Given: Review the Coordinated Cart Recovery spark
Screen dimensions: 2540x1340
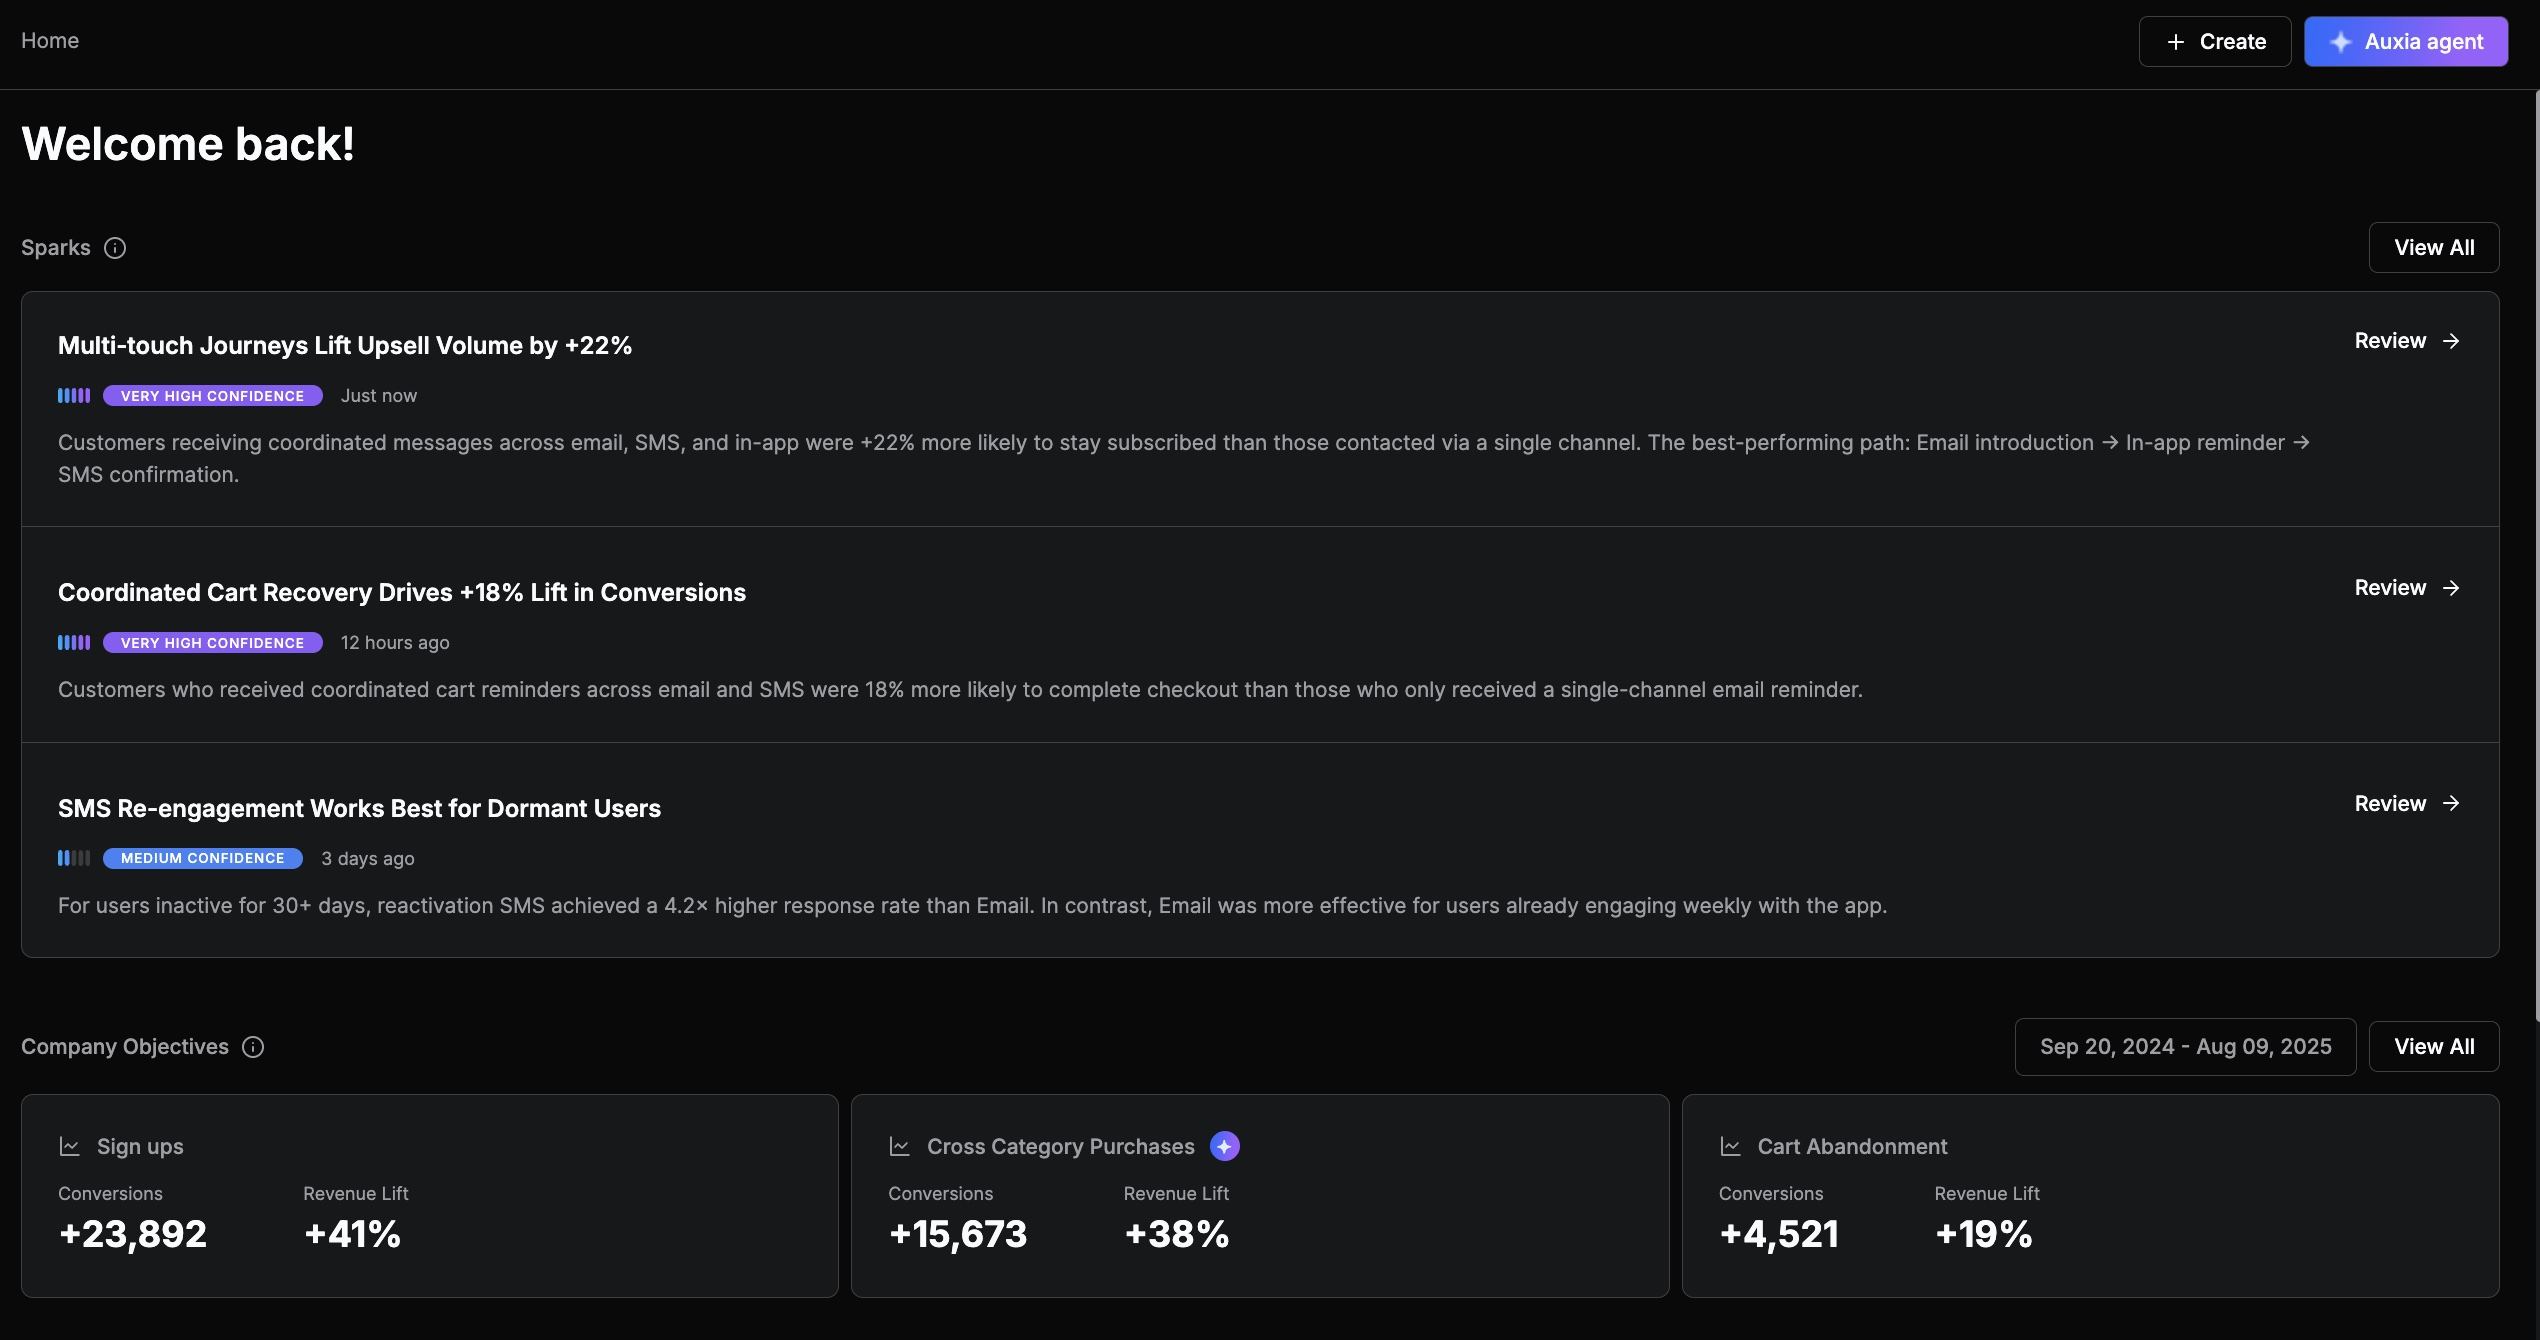Looking at the screenshot, I should coord(2406,588).
